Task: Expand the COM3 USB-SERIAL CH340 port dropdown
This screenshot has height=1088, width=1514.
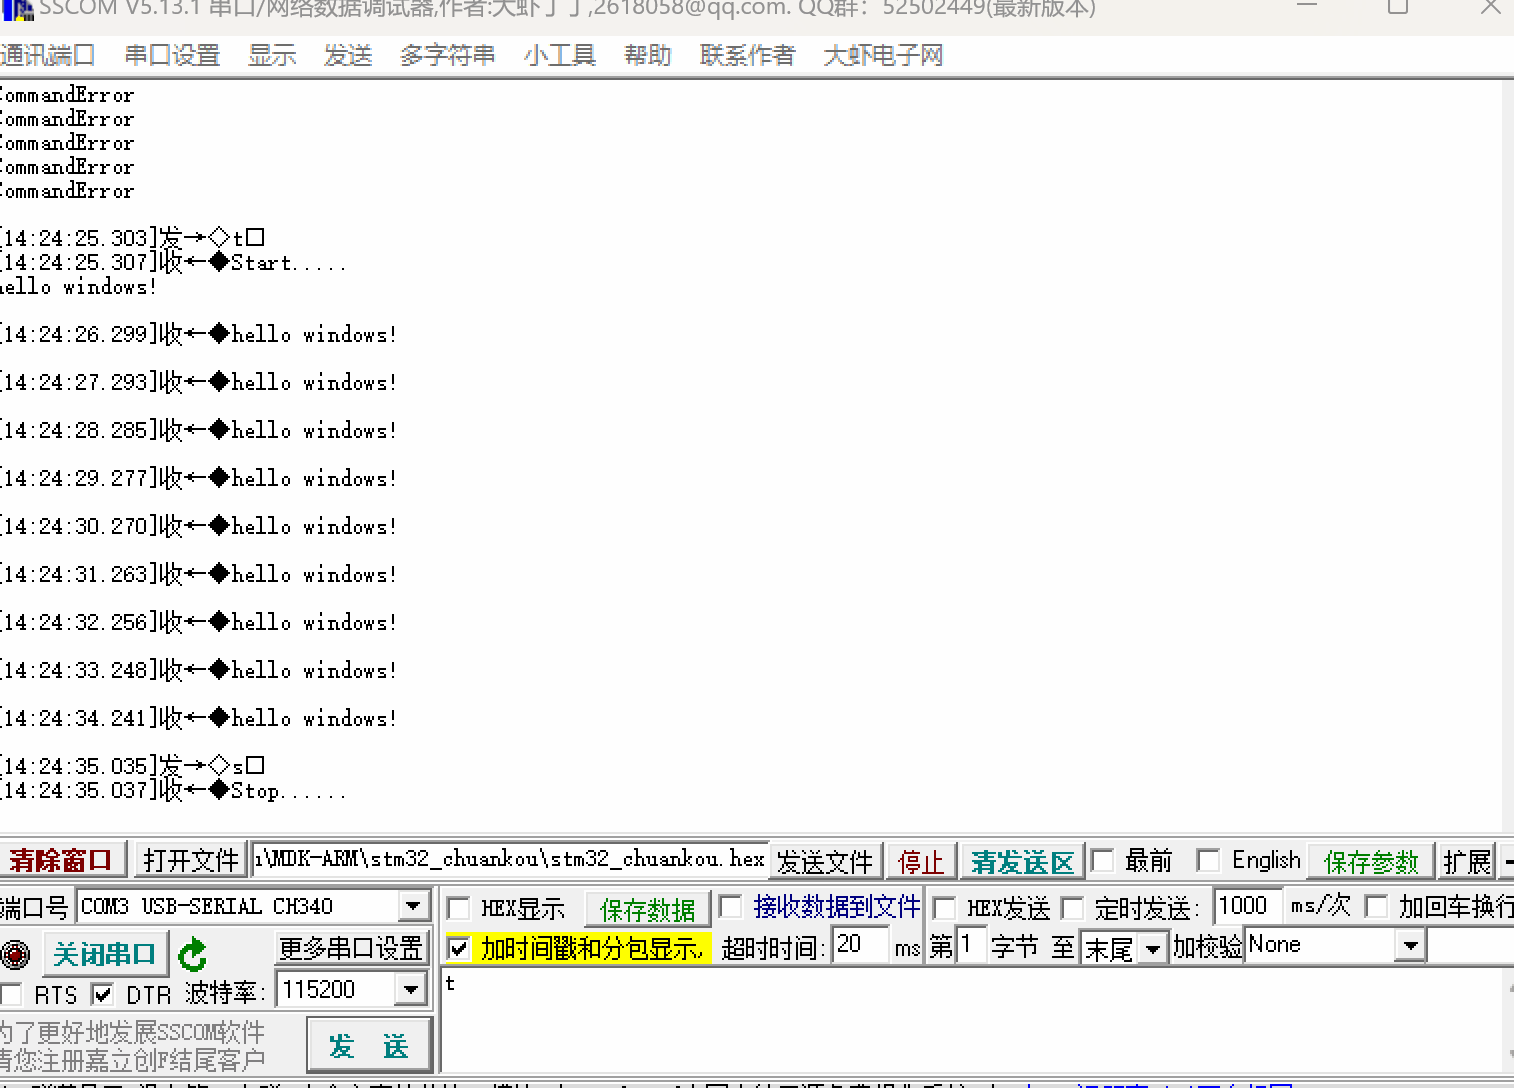Action: point(413,906)
